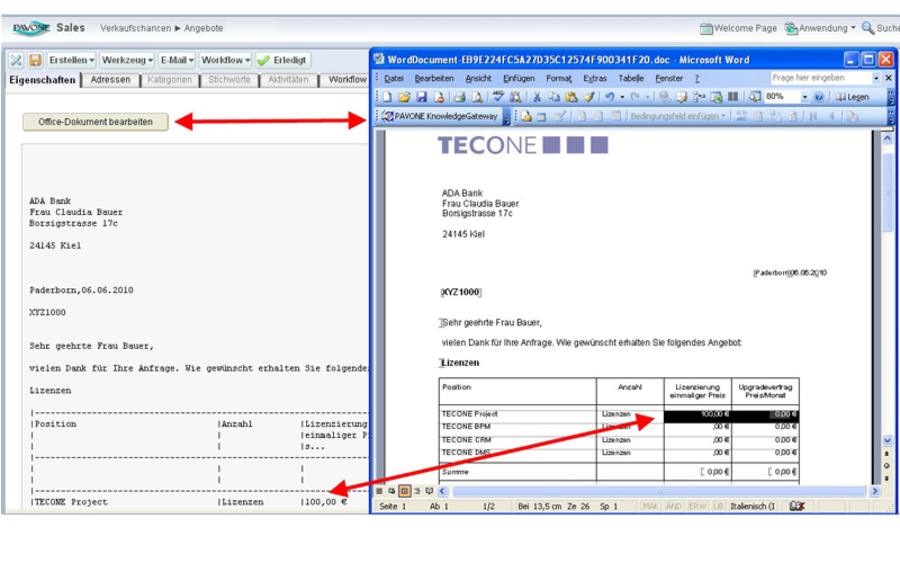This screenshot has width=900, height=563.
Task: Click the Insert Table icon in Word toolbar
Action: pos(716,97)
